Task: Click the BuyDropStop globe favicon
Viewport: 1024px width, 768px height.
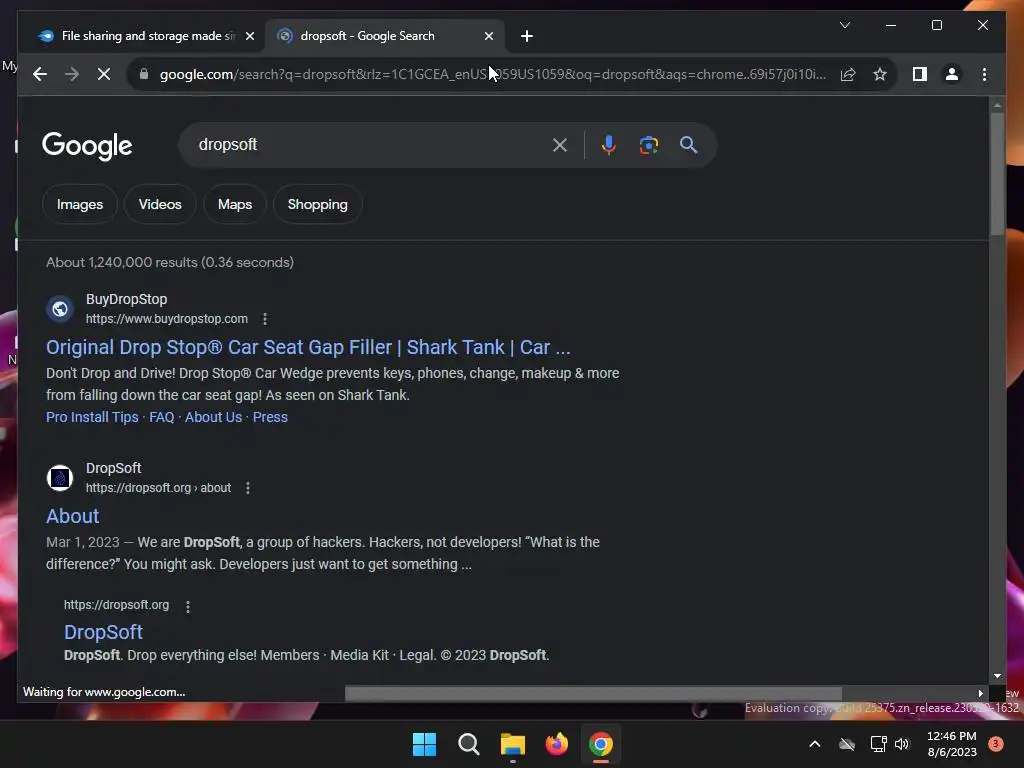Action: (x=60, y=308)
